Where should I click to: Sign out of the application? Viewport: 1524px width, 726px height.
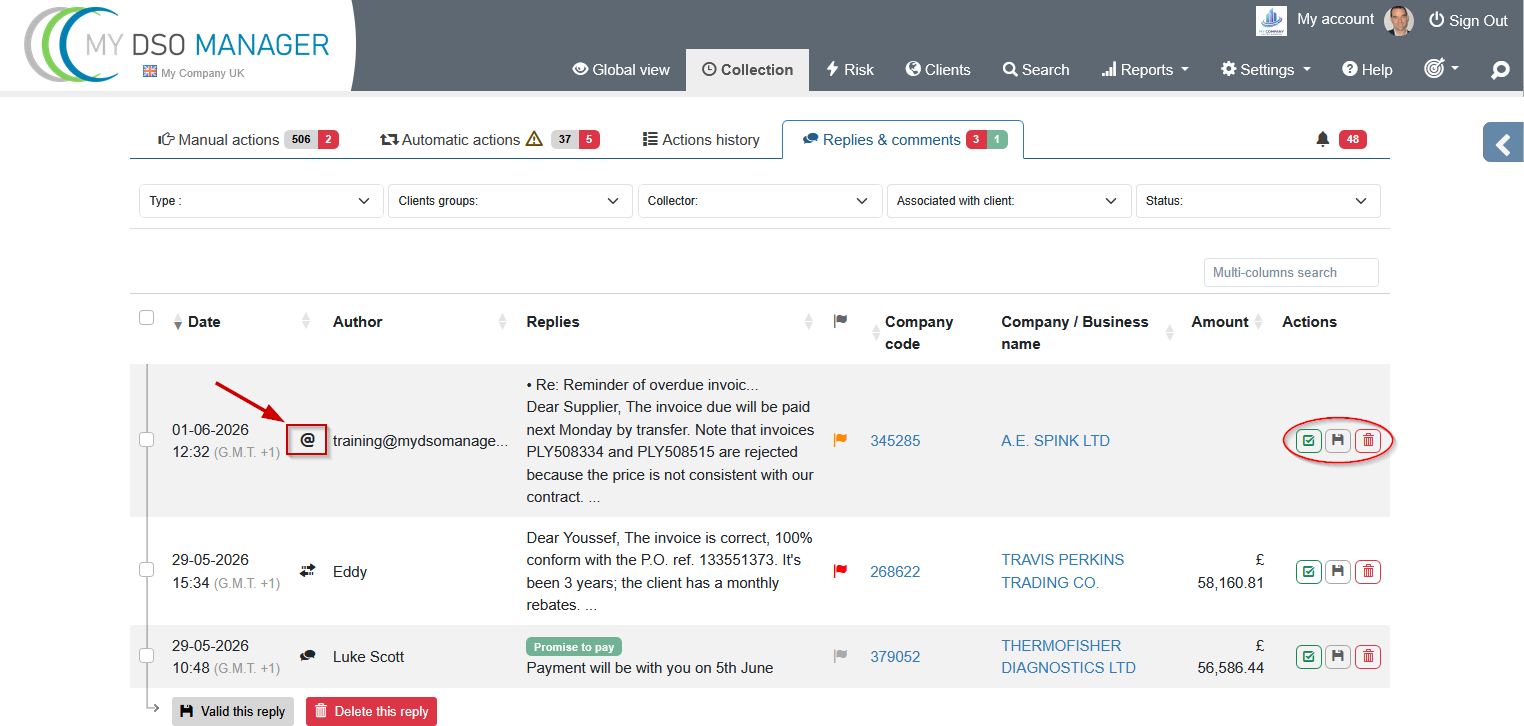click(x=1468, y=20)
